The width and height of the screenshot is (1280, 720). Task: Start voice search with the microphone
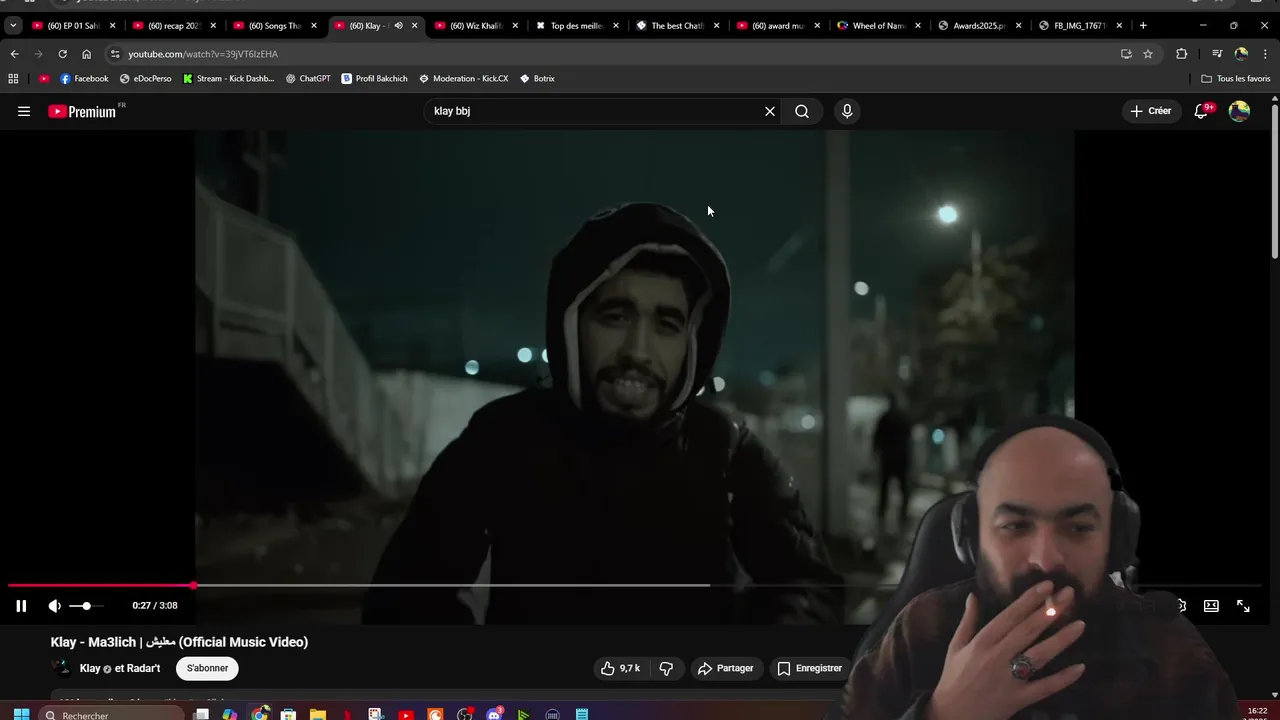(847, 111)
